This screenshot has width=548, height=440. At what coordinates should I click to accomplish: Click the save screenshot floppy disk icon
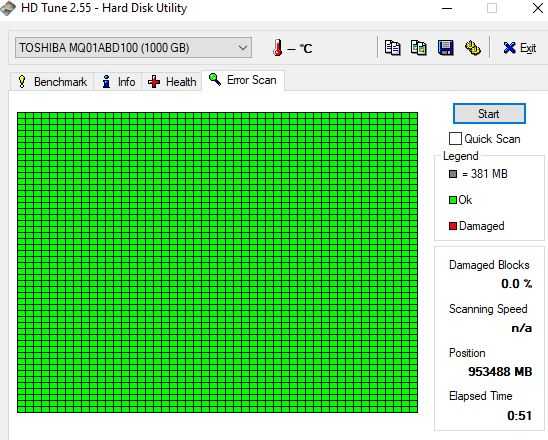click(x=446, y=48)
